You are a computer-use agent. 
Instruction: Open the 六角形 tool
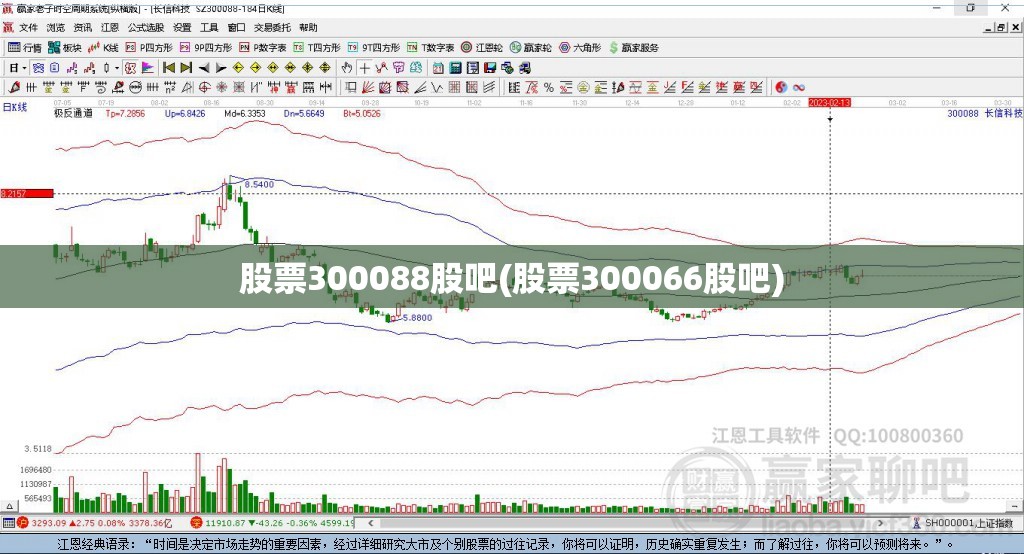coord(580,47)
